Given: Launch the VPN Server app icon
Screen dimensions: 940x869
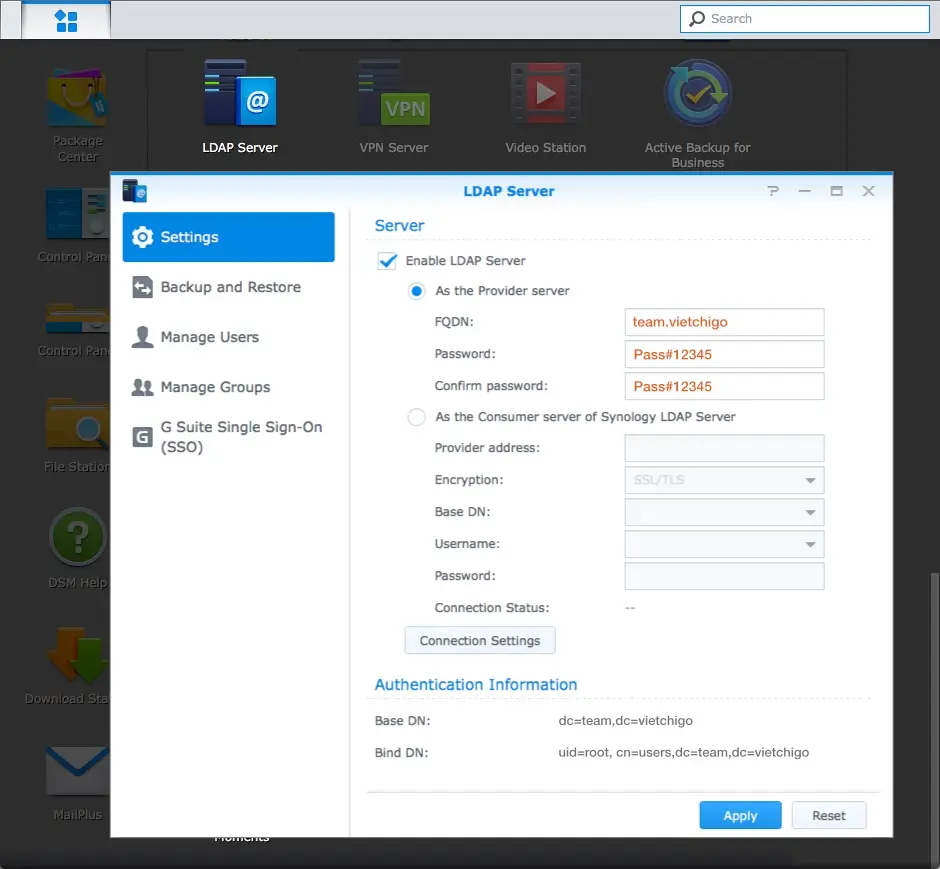Looking at the screenshot, I should click(394, 93).
